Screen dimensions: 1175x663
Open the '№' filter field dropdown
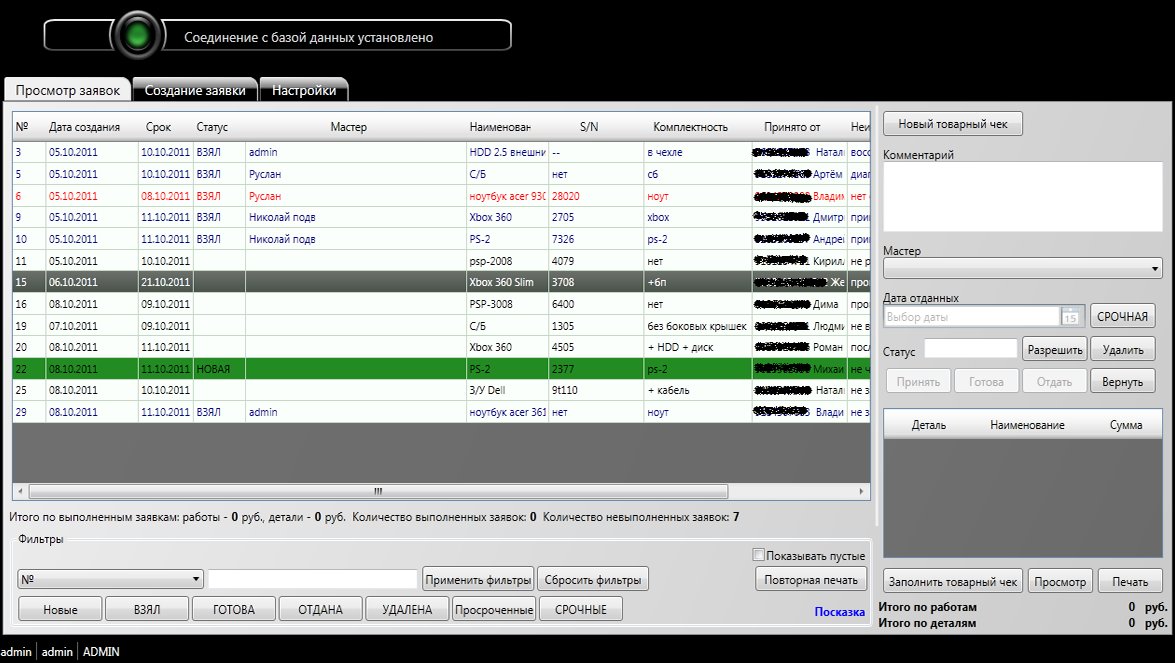(x=195, y=580)
